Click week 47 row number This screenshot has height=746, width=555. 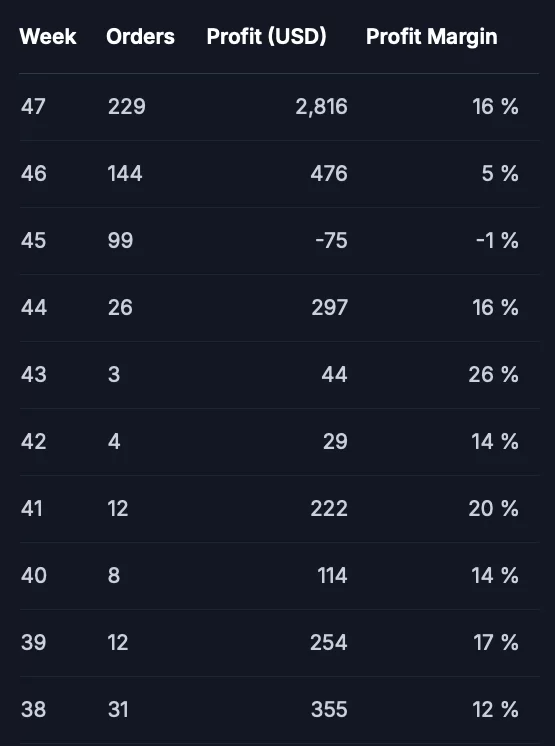[x=33, y=107]
